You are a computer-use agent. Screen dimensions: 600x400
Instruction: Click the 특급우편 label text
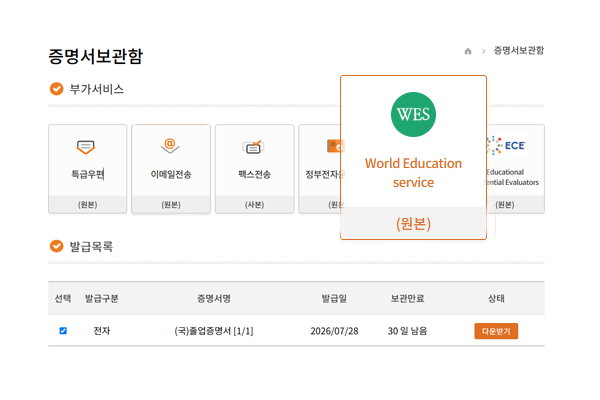click(88, 175)
